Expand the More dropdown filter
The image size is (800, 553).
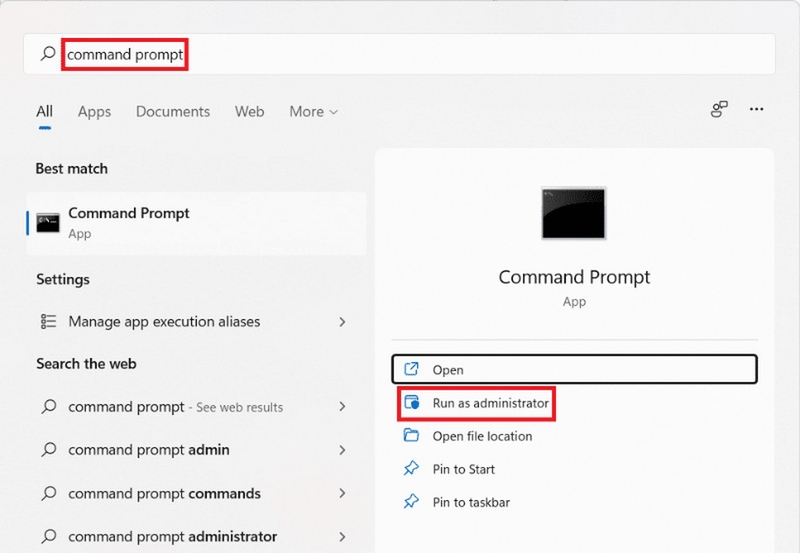coord(313,111)
